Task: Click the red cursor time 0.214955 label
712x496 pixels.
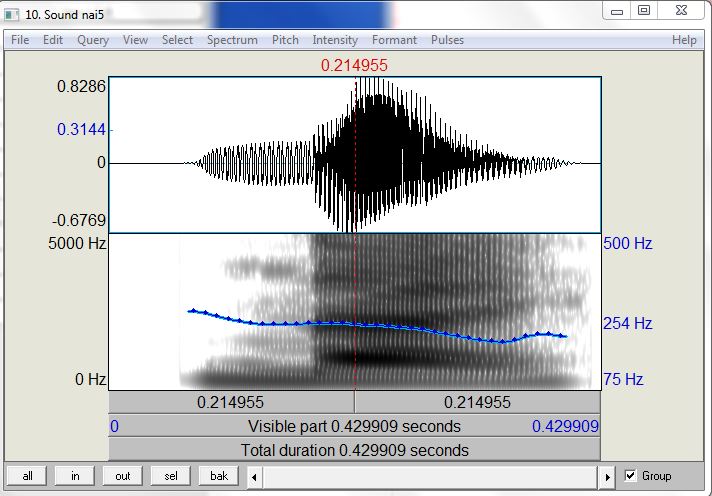Action: pyautogui.click(x=354, y=65)
